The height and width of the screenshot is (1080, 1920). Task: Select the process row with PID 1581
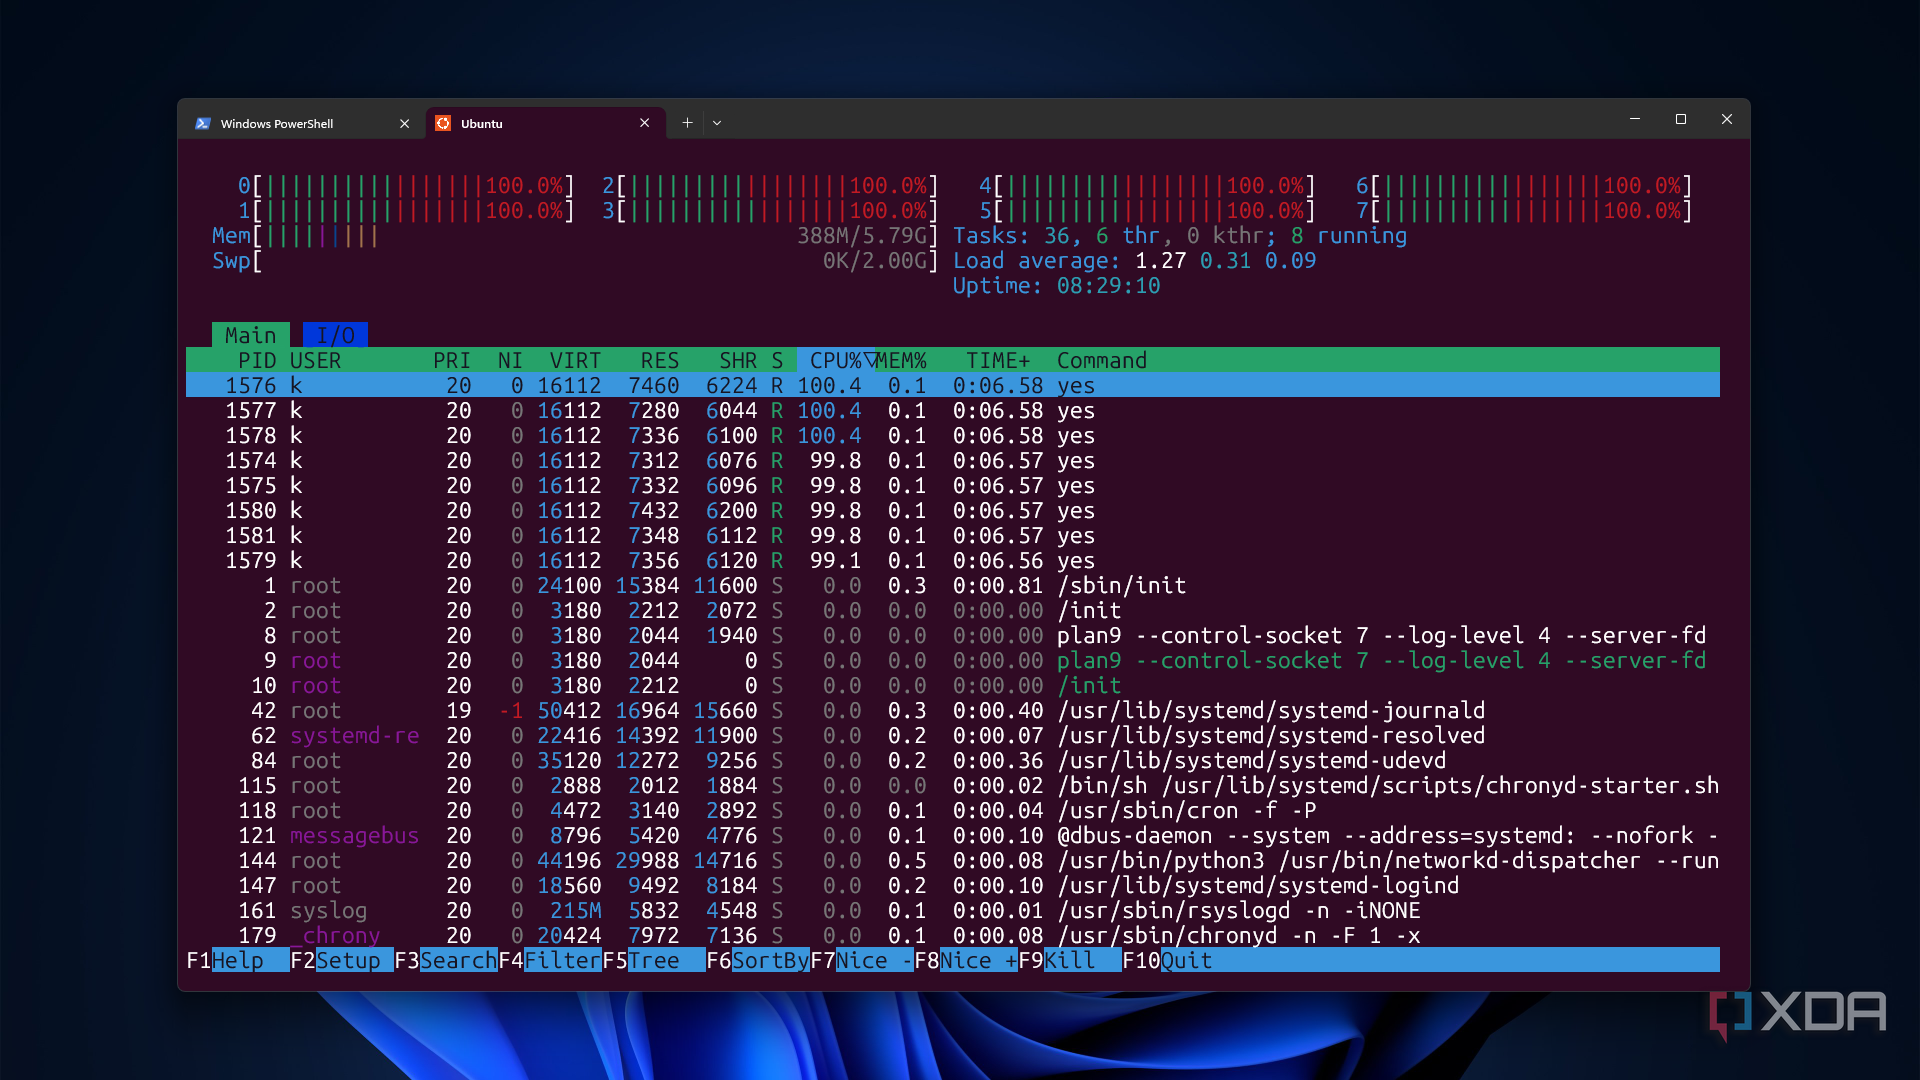pos(952,535)
